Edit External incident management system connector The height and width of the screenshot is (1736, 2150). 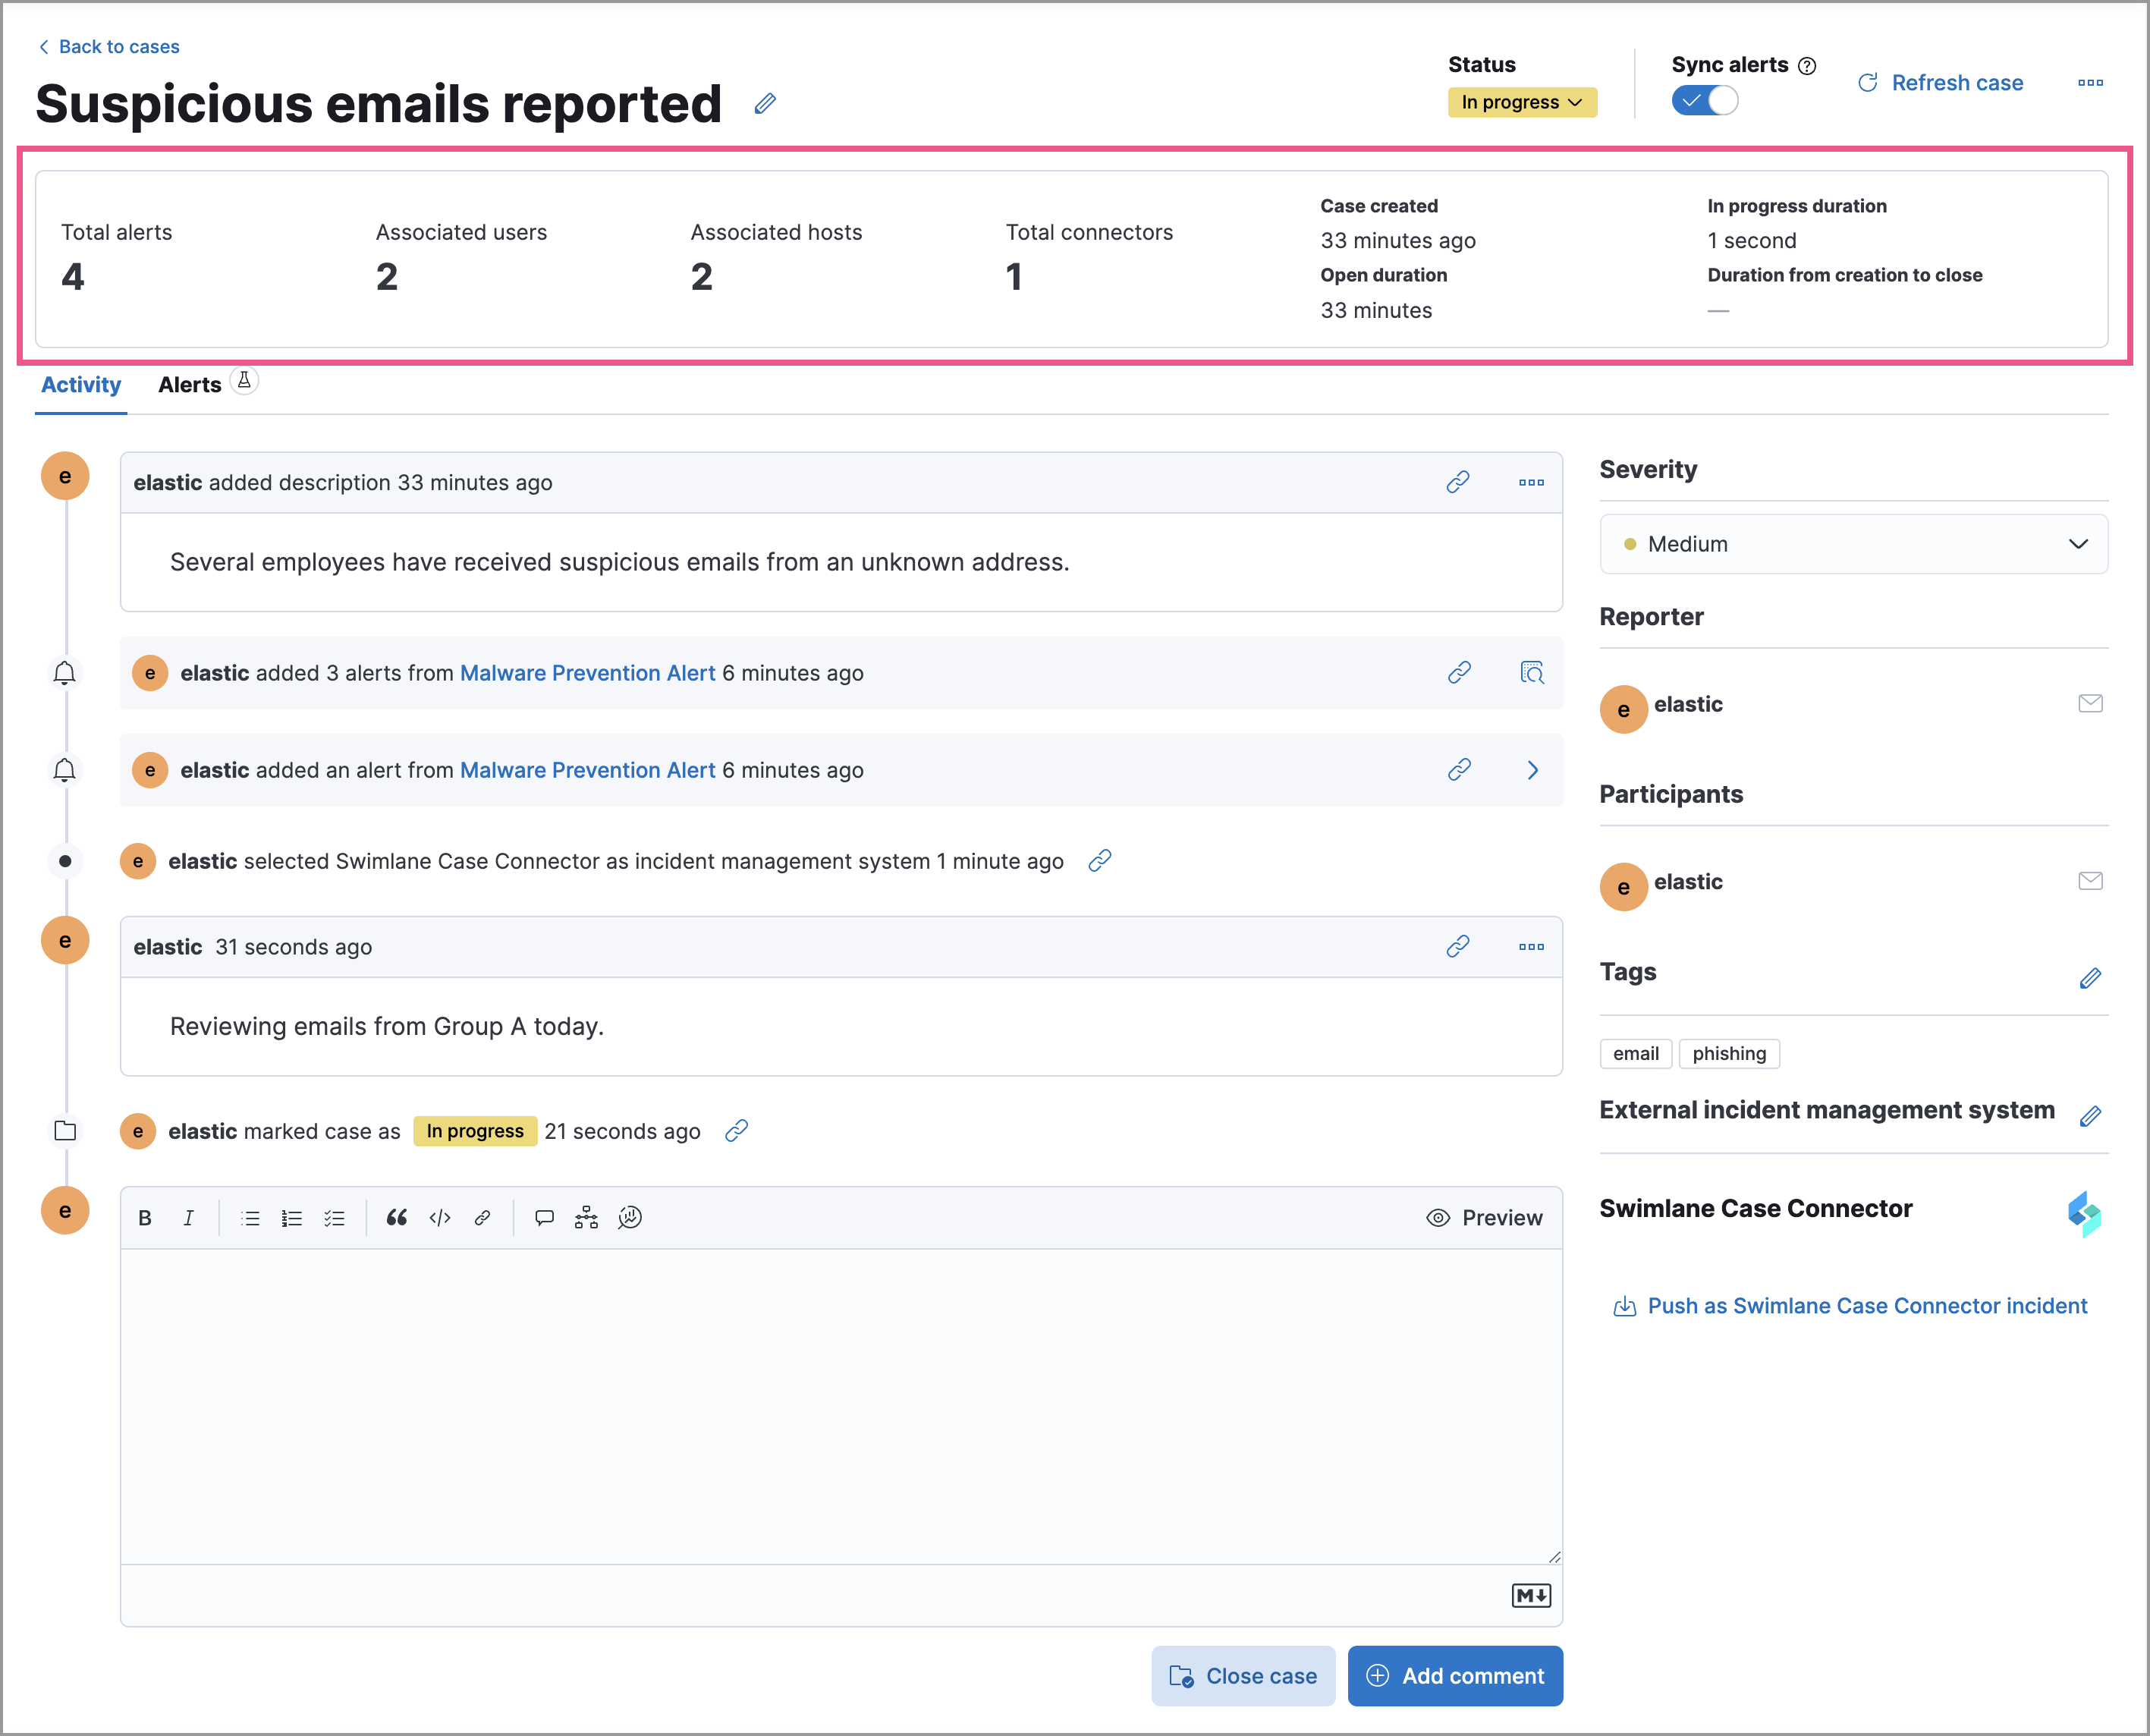(x=2090, y=1116)
